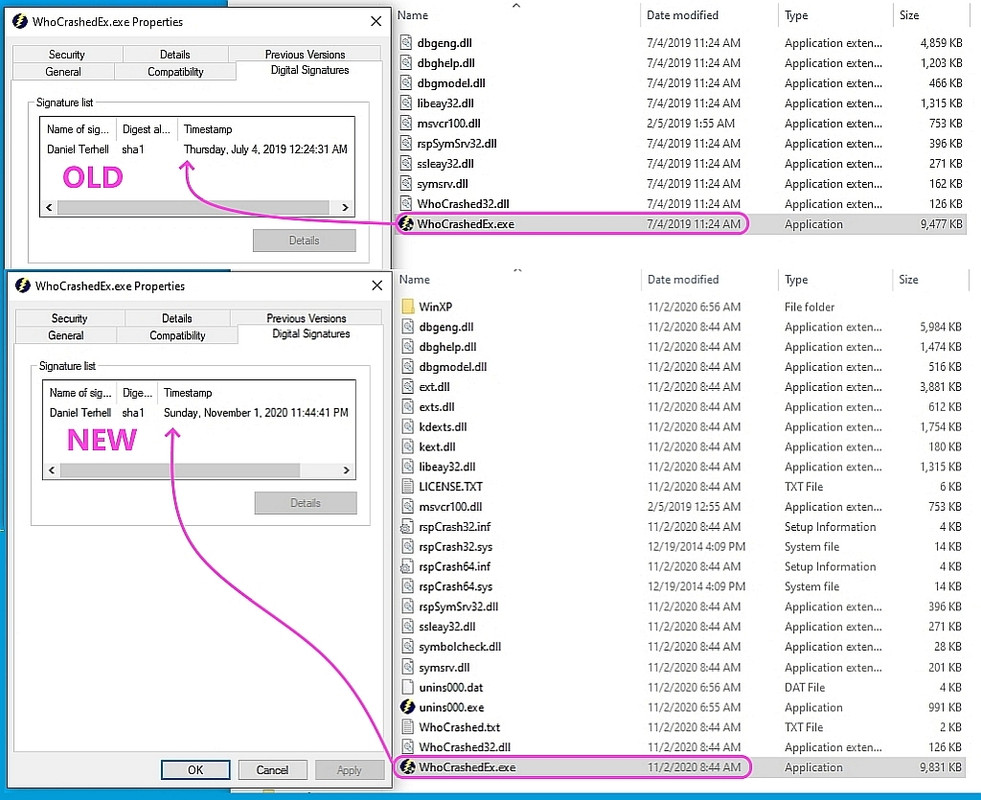Click the LICENSE.TXT text file icon
This screenshot has height=800, width=981.
tap(408, 486)
